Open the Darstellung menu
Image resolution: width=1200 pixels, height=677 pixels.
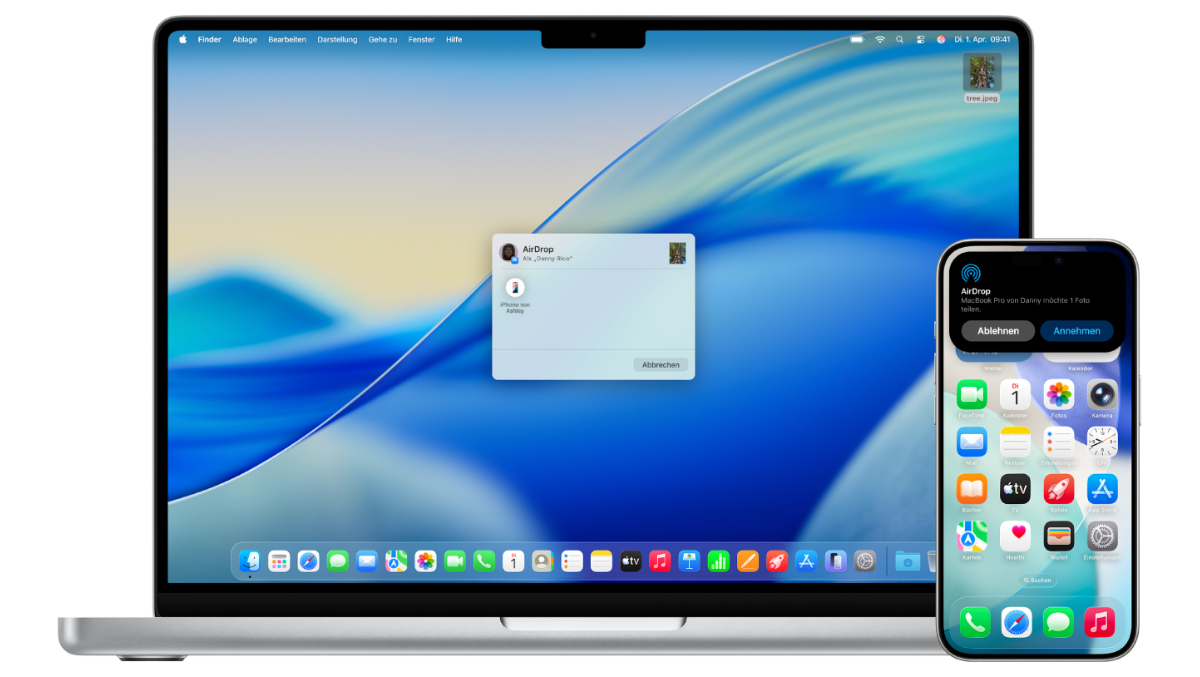tap(337, 40)
